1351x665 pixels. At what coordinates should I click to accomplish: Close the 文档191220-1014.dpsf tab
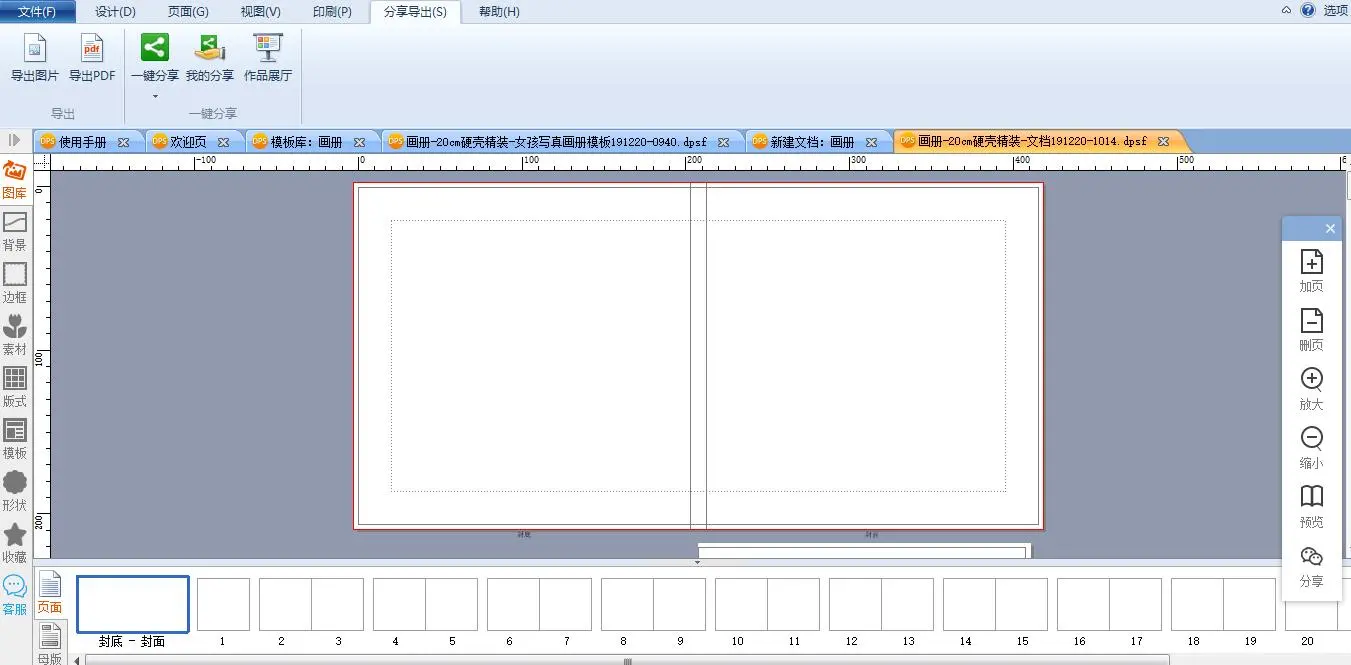tap(1163, 142)
